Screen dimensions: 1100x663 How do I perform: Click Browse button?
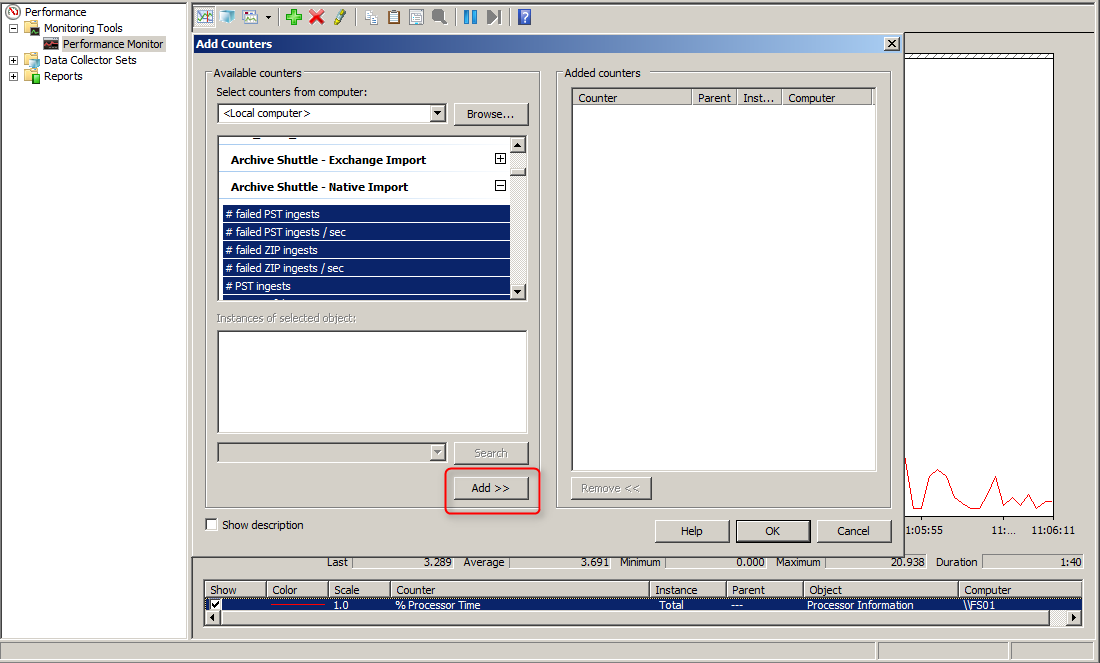pos(490,114)
